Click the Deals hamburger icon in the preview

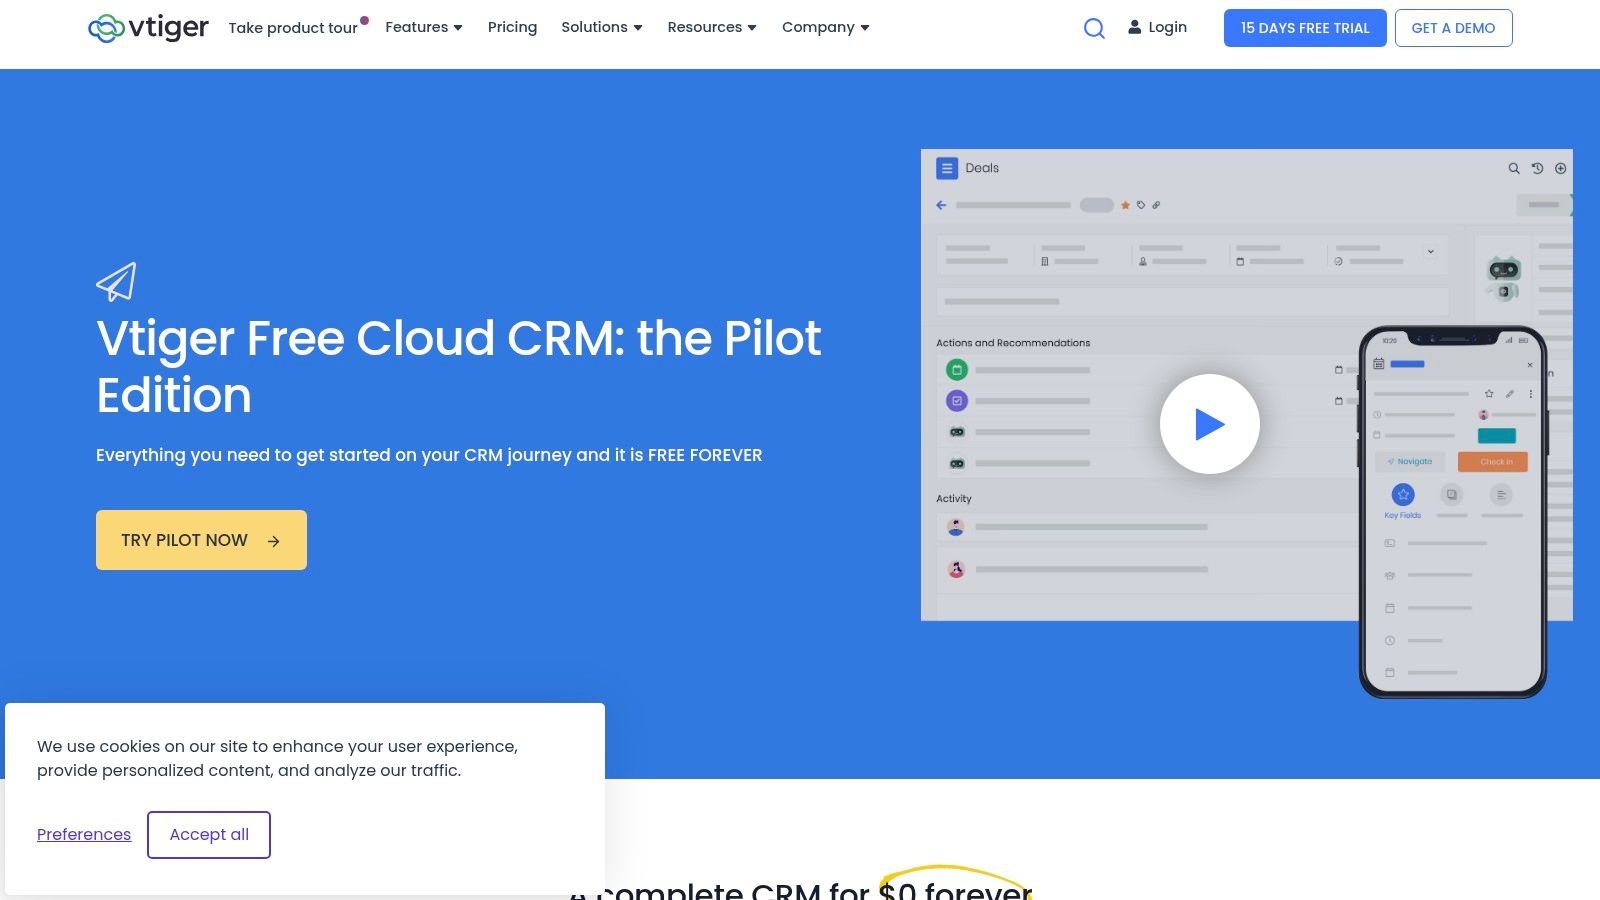(x=946, y=168)
